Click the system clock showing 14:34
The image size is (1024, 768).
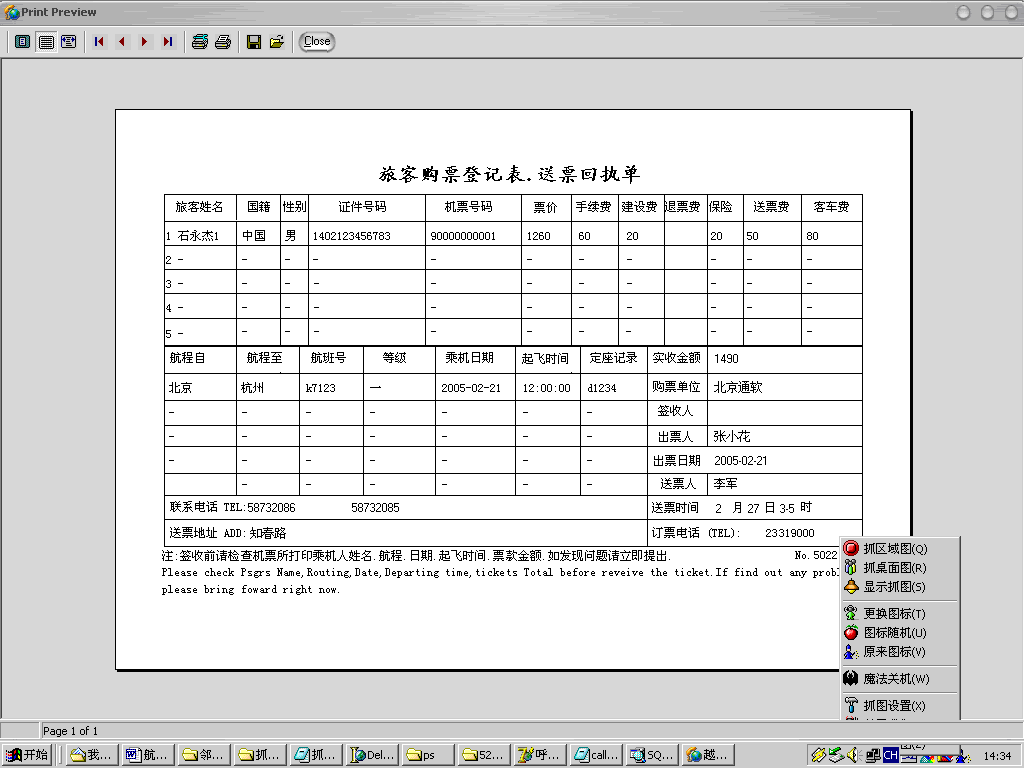coord(997,756)
